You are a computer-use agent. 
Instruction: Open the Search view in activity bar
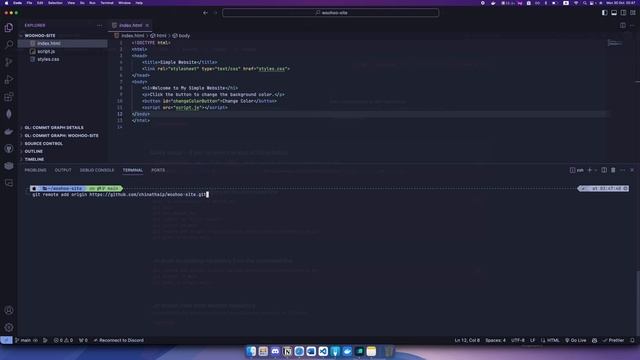point(9,44)
